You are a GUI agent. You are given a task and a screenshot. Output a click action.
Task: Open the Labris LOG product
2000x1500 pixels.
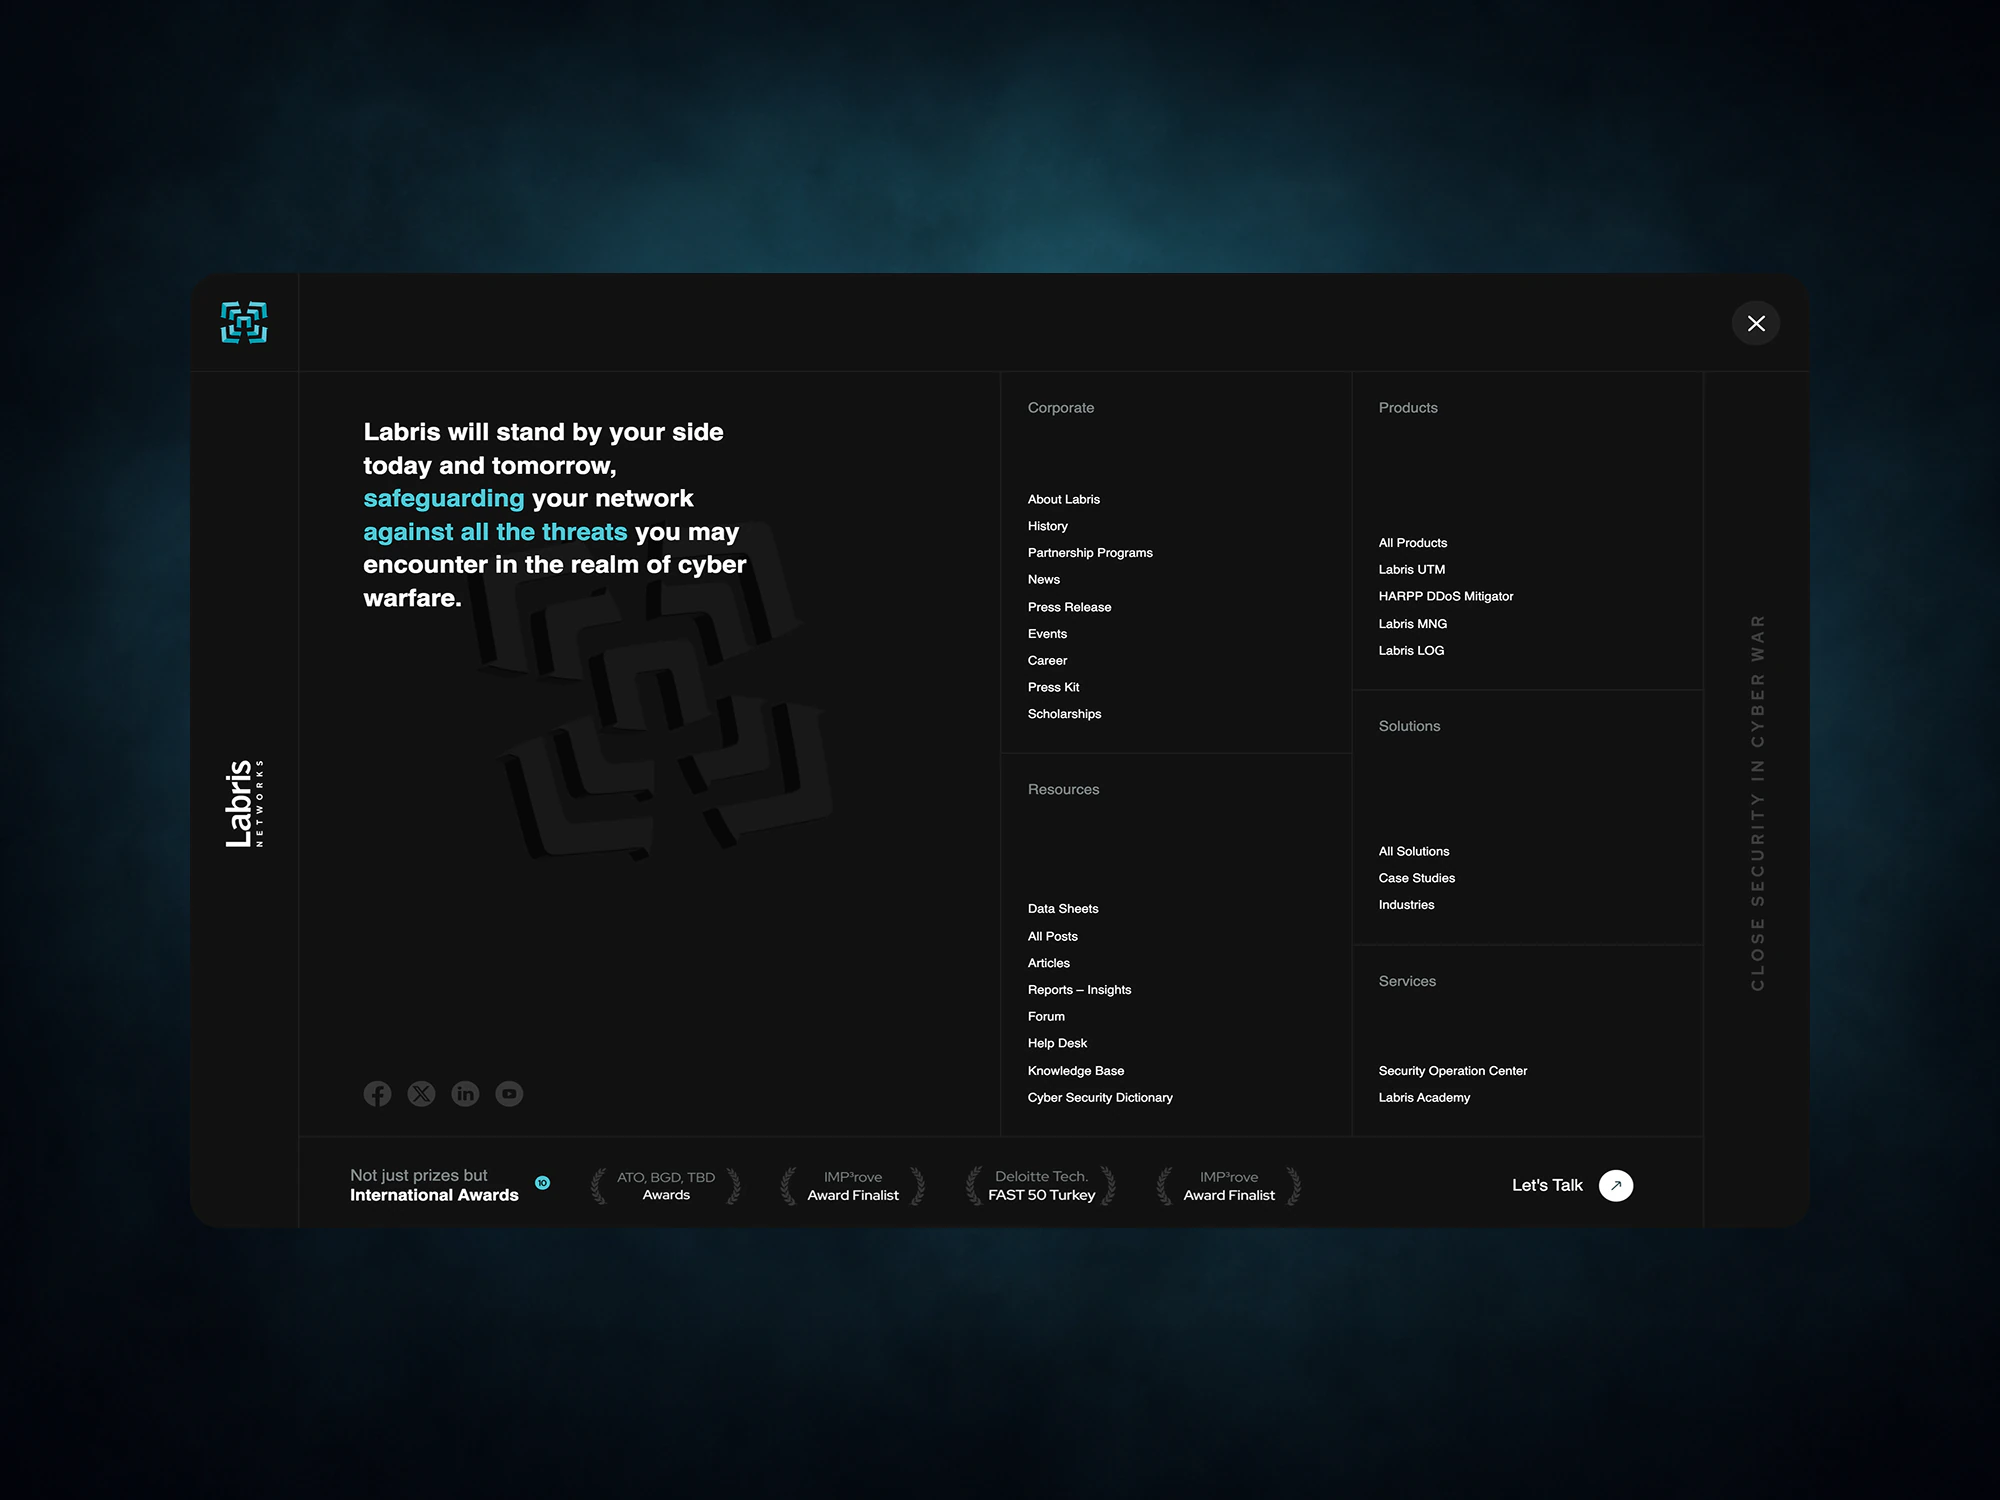tap(1411, 650)
